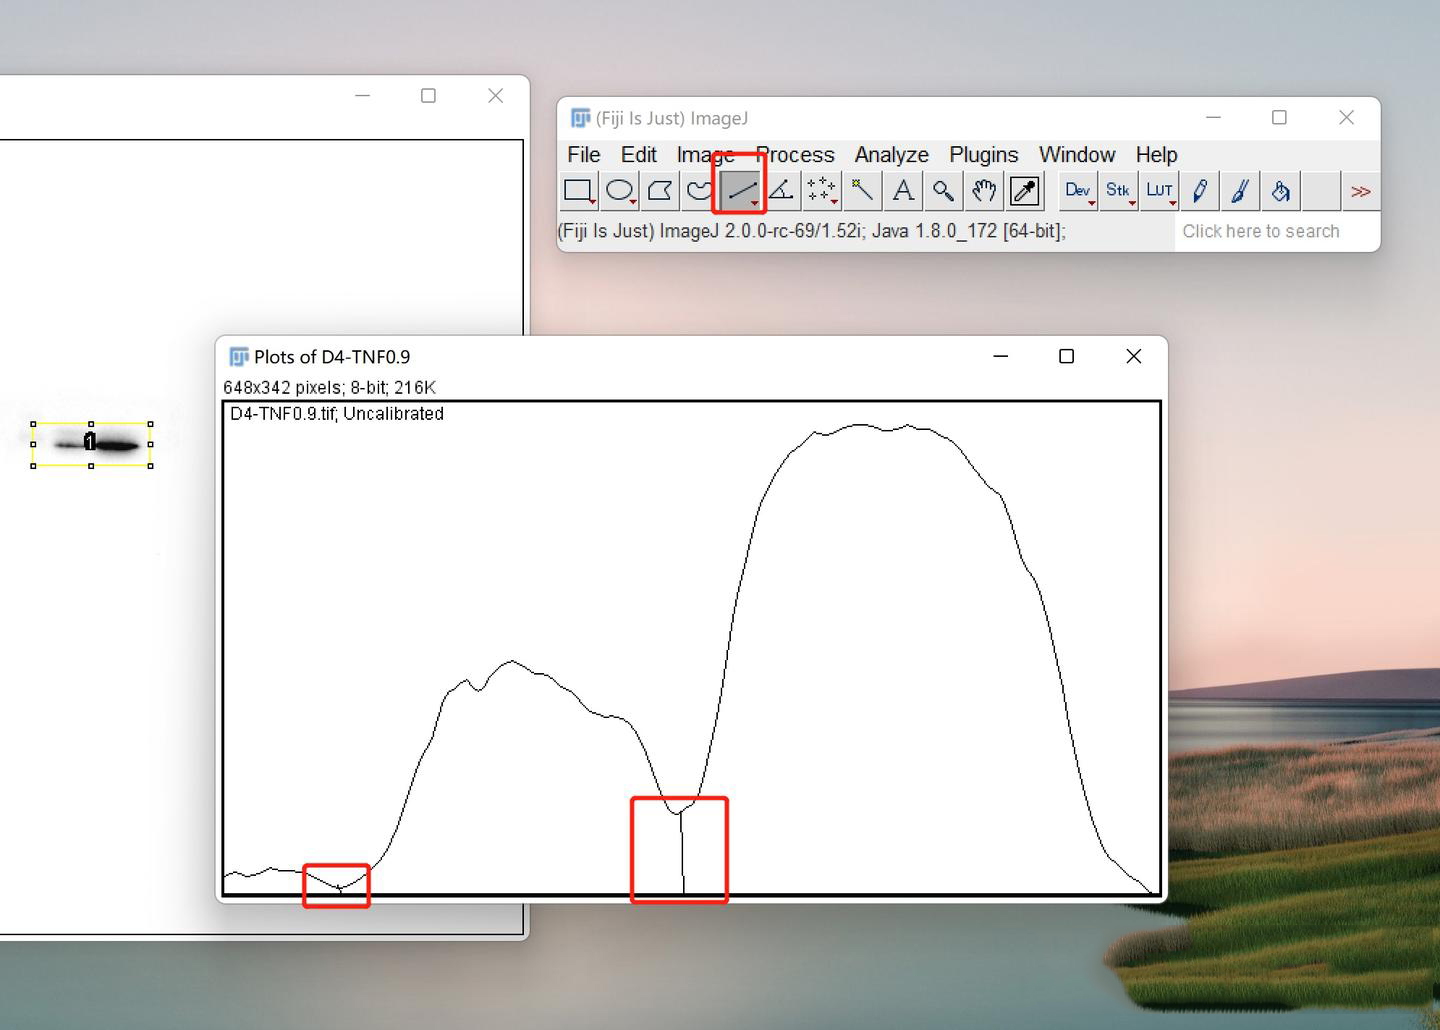Choose the Polygon selection tool
The height and width of the screenshot is (1030, 1440).
(660, 191)
